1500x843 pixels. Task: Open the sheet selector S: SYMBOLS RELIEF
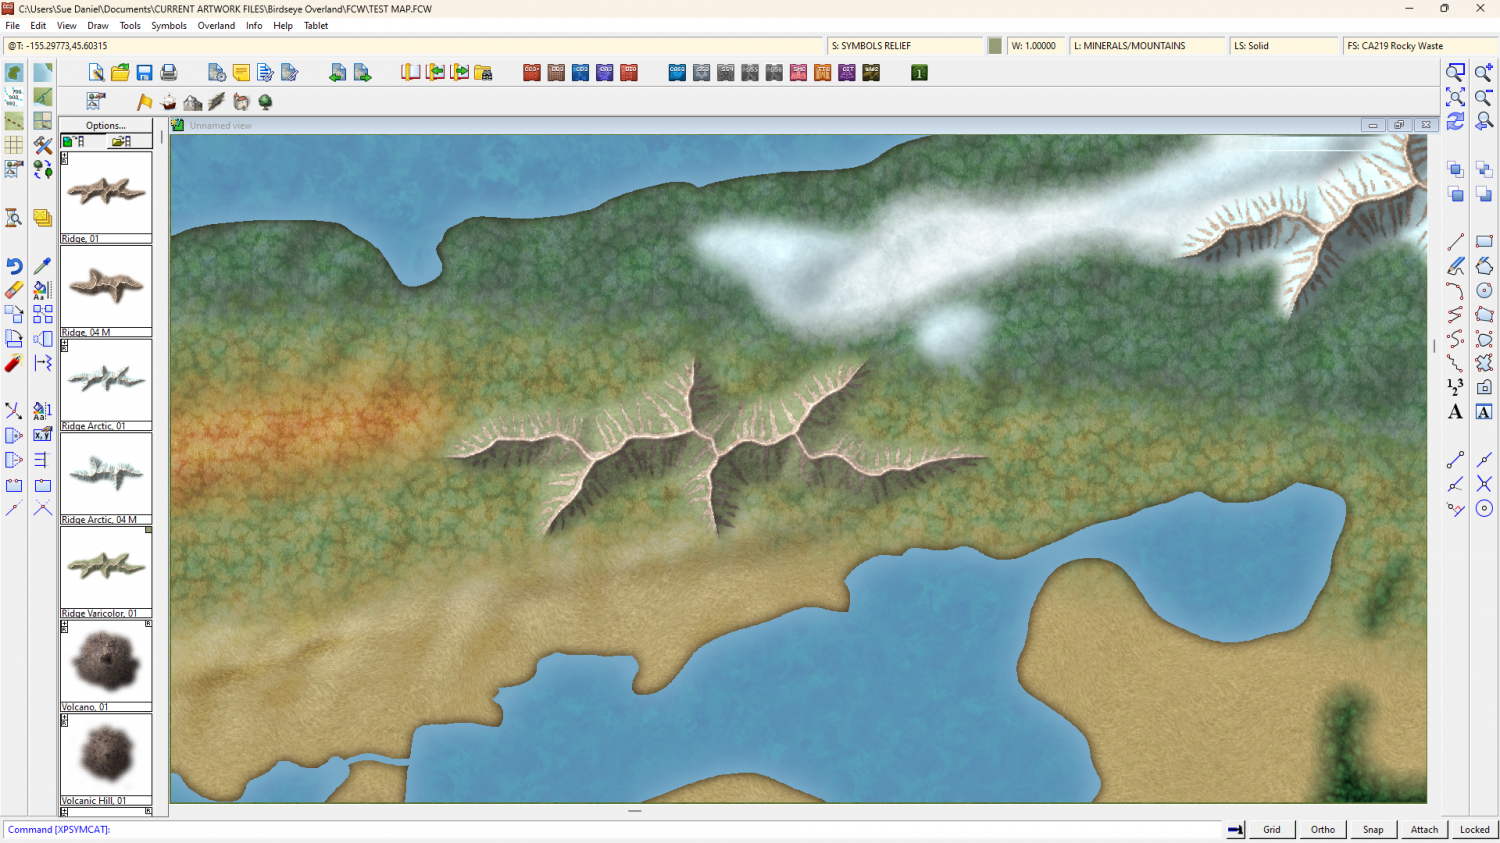tap(905, 46)
